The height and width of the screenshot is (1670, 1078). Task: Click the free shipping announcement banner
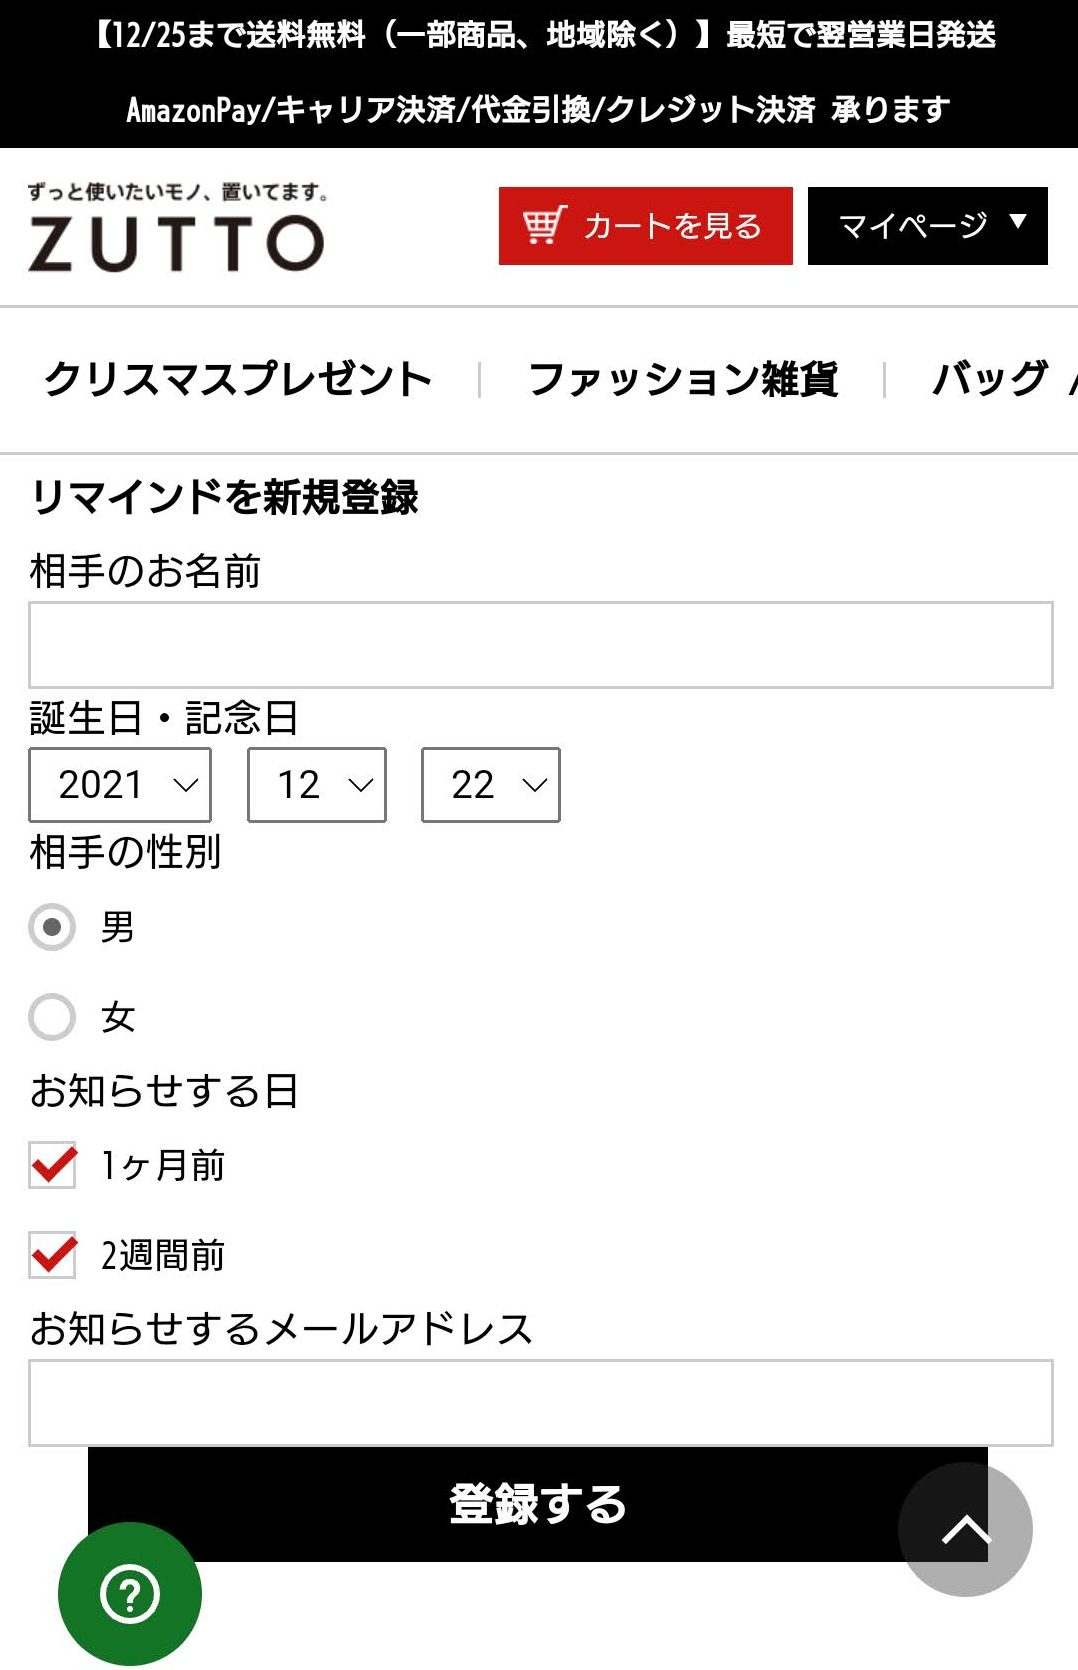539,36
